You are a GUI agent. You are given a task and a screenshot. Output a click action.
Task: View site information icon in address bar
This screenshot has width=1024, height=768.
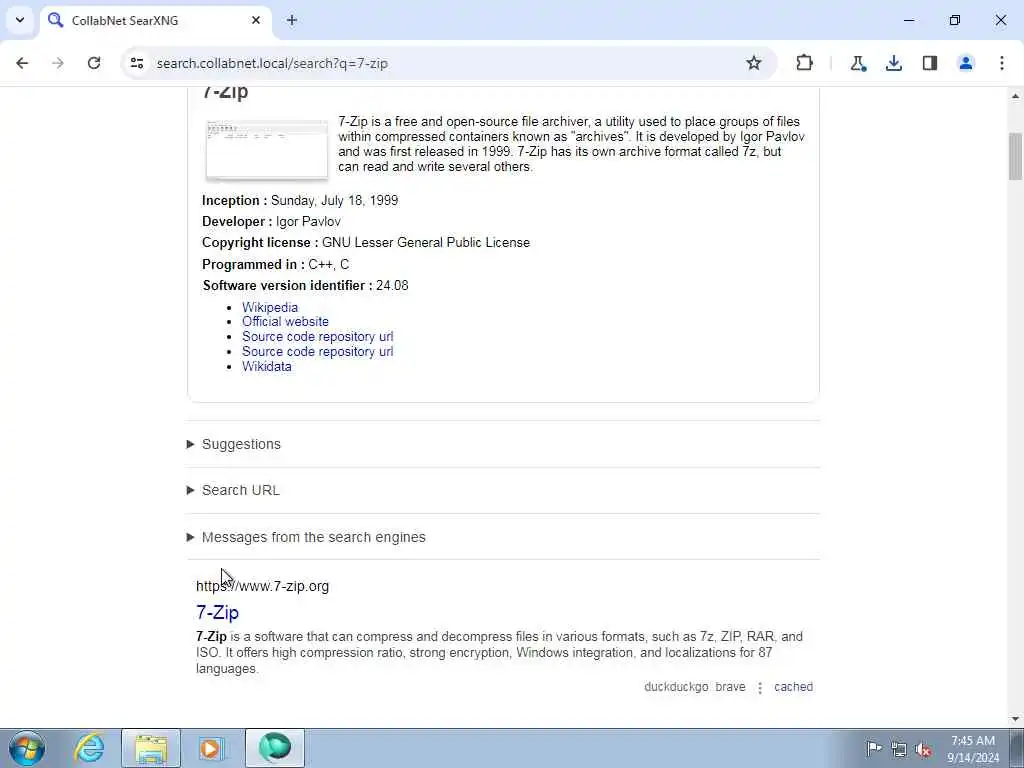tap(137, 63)
